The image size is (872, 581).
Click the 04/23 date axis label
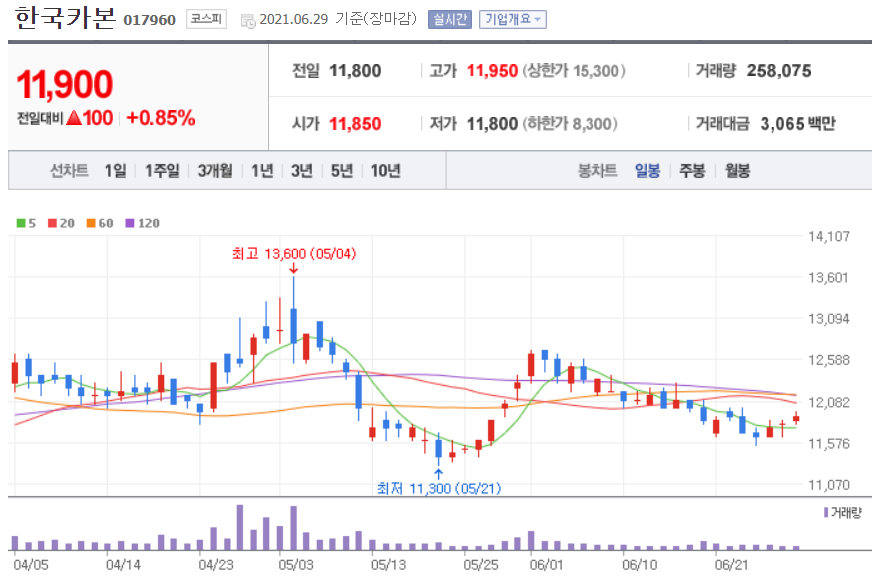(216, 565)
